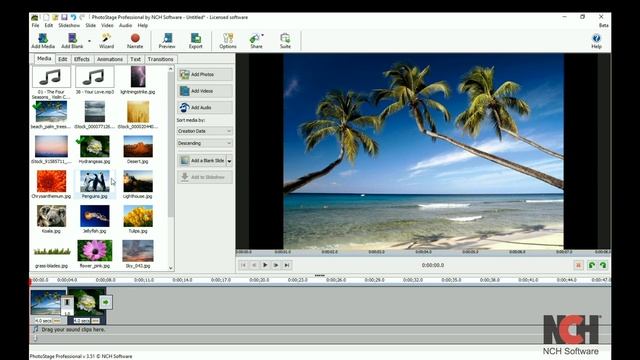The image size is (640, 360).
Task: Switch to the Effects tab
Action: pyautogui.click(x=82, y=59)
